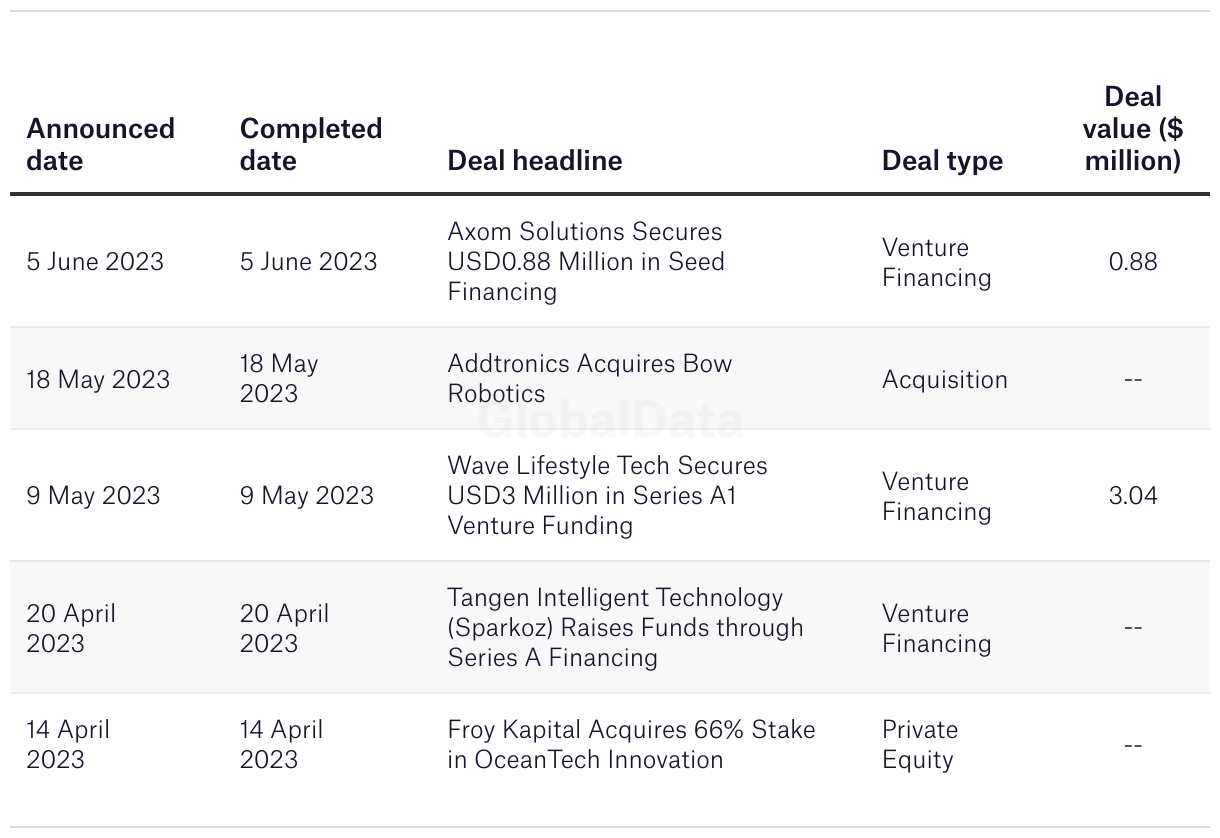
Task: Click the Private Equity deal type cell
Action: [920, 744]
